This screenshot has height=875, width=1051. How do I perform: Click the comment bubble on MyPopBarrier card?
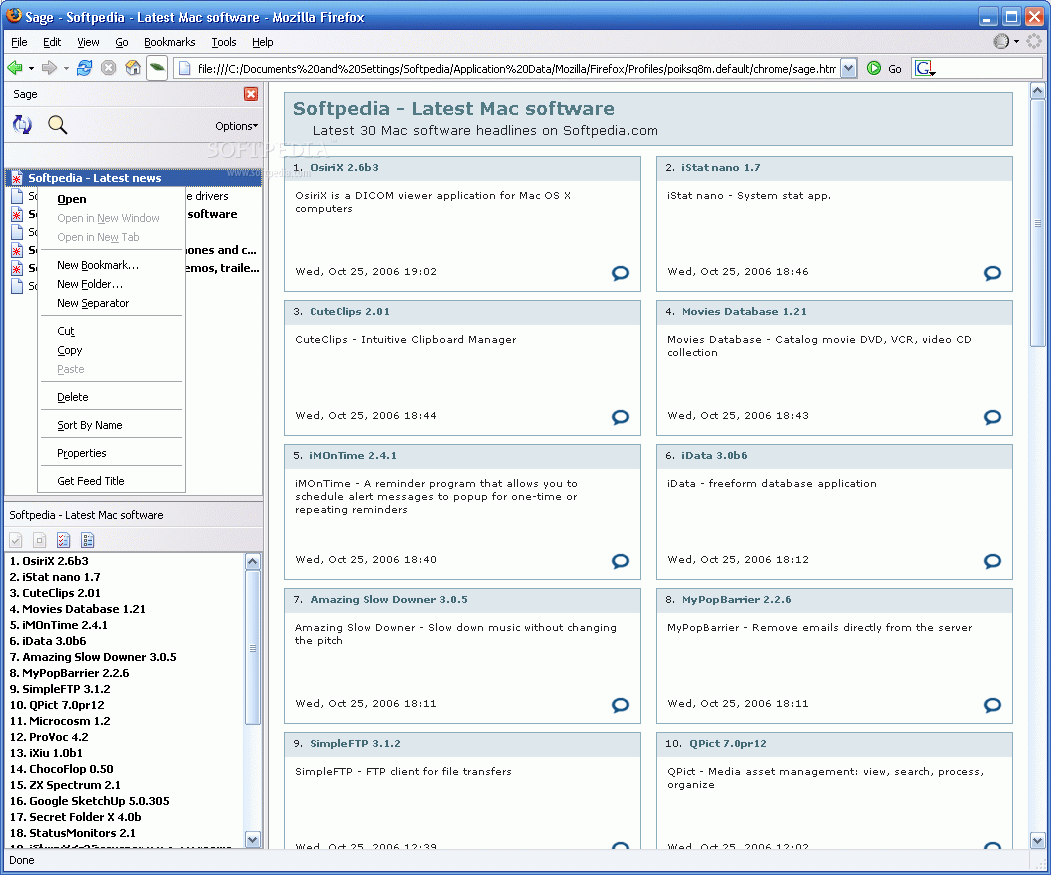992,705
